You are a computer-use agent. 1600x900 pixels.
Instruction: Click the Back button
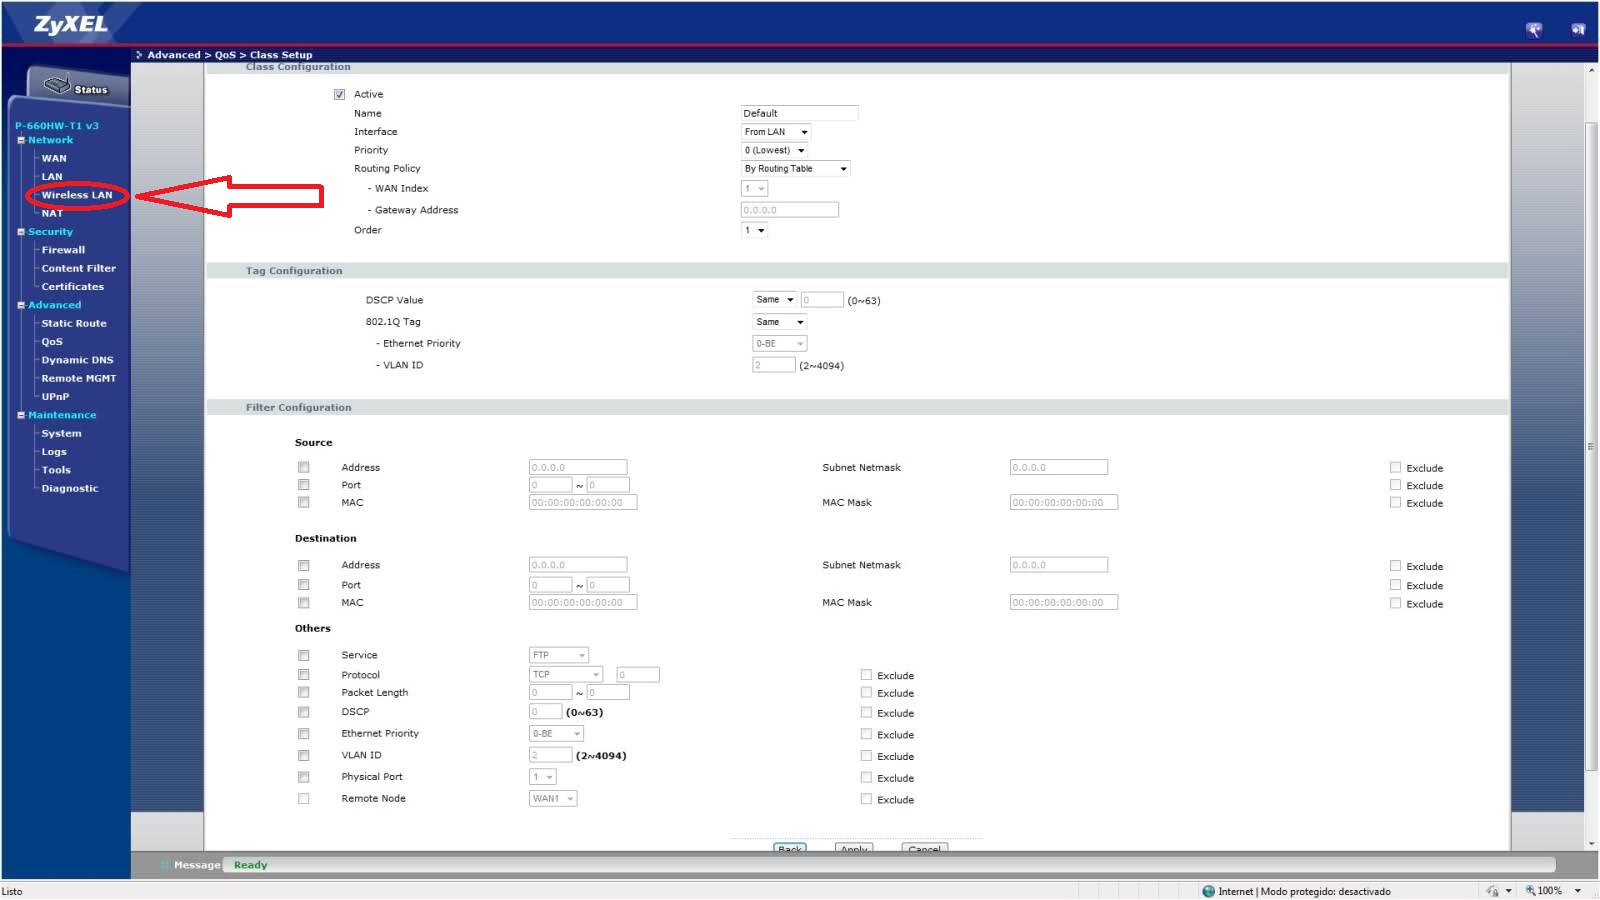[x=790, y=848]
